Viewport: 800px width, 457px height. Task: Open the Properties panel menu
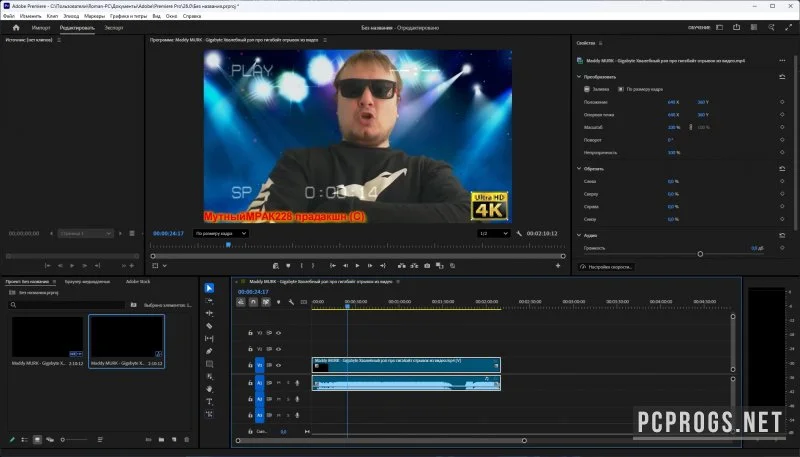click(x=601, y=43)
